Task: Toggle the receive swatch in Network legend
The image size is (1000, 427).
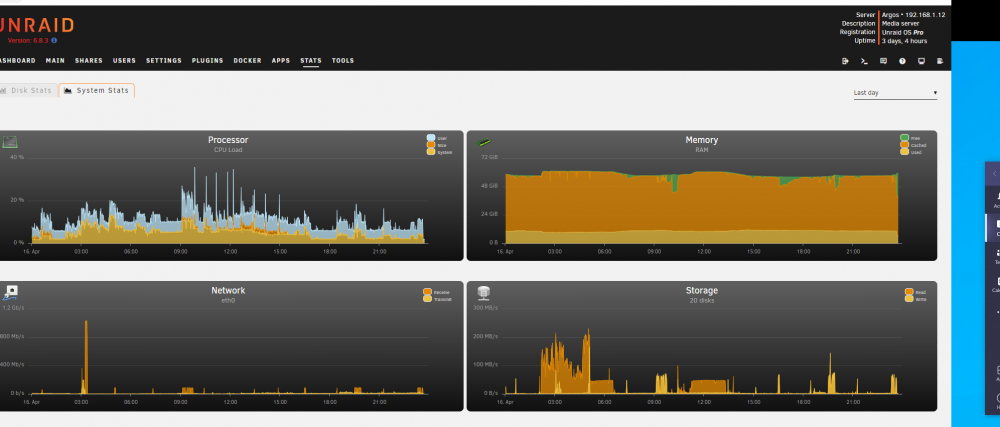Action: [x=427, y=292]
